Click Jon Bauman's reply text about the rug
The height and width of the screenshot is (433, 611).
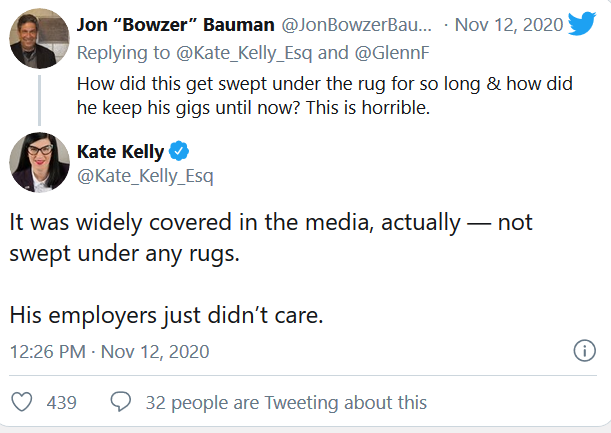point(325,96)
